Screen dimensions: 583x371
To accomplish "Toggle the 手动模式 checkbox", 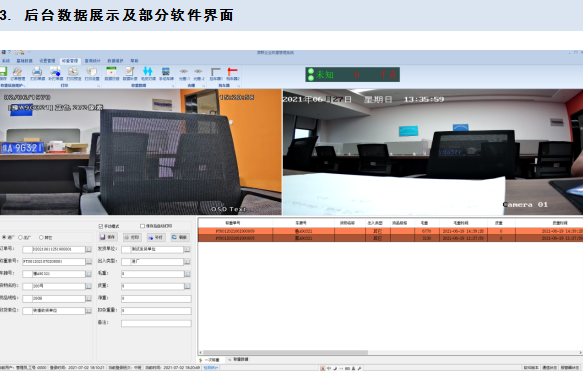I will coord(101,226).
